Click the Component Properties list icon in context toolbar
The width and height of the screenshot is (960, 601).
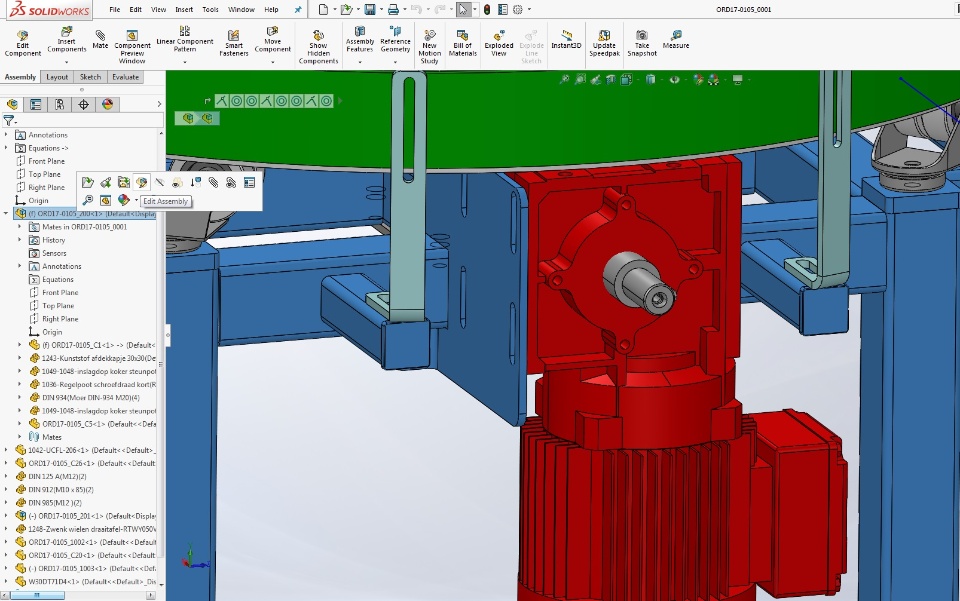[249, 182]
